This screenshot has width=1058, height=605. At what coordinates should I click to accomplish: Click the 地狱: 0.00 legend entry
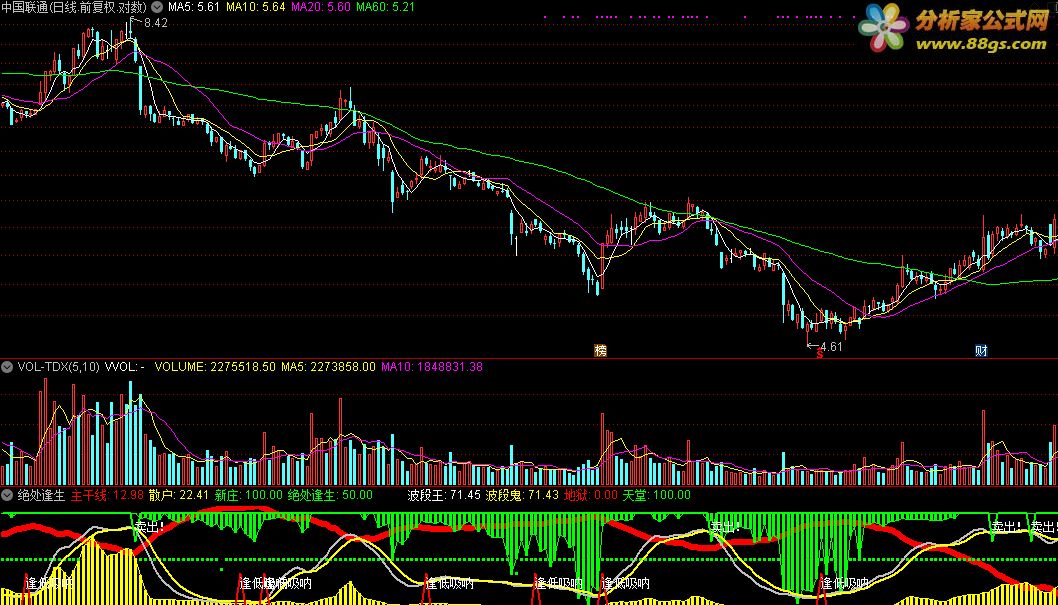(x=591, y=495)
